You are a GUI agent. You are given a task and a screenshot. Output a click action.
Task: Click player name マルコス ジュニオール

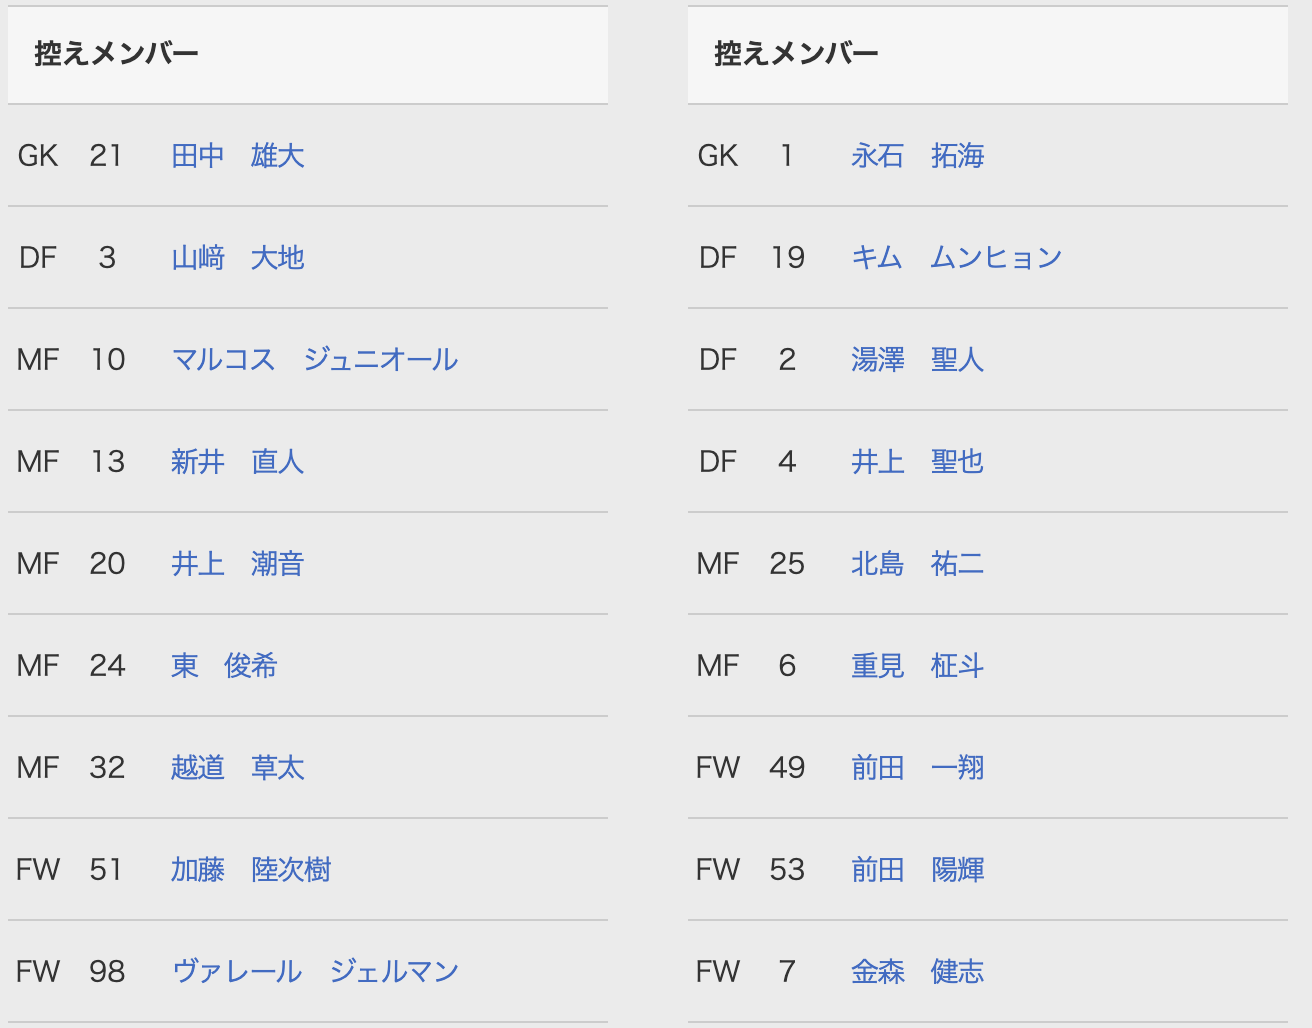pyautogui.click(x=315, y=360)
